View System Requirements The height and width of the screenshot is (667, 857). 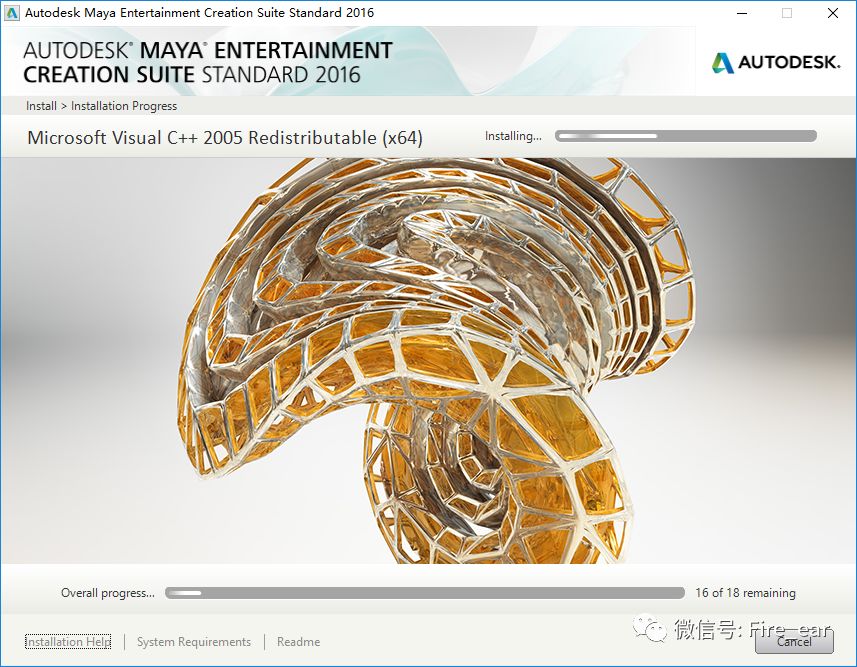pyautogui.click(x=193, y=641)
